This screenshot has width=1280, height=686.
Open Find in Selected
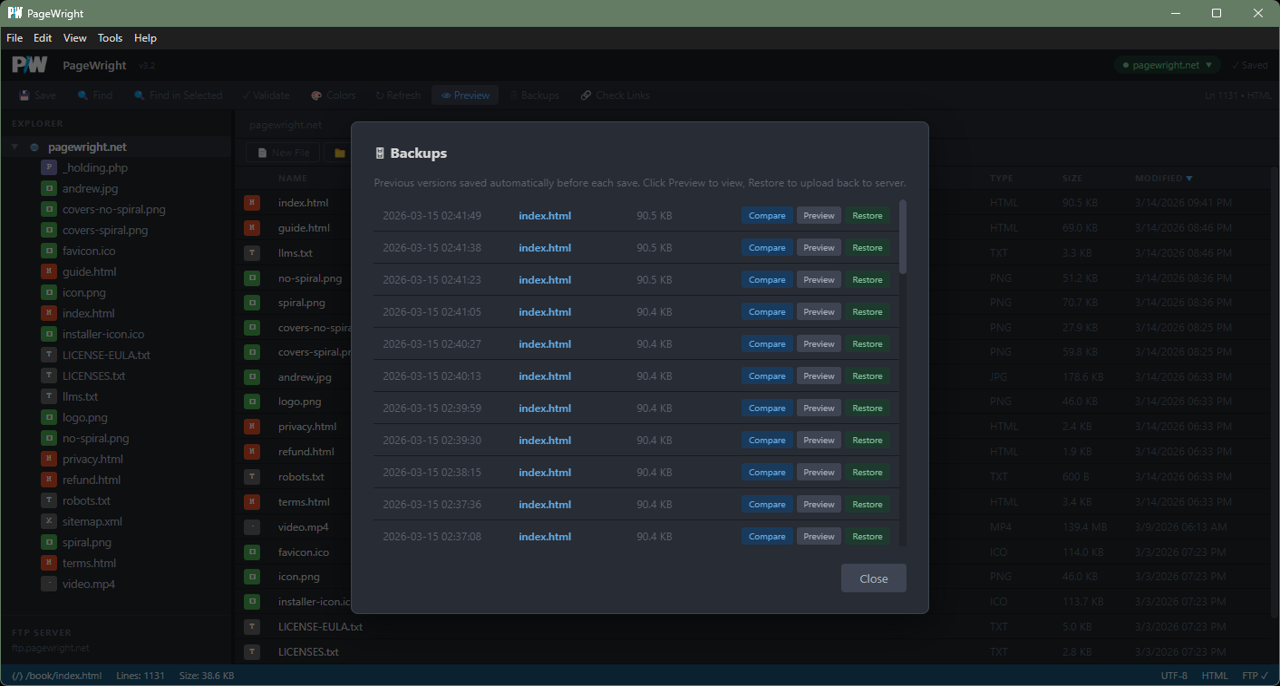[178, 95]
